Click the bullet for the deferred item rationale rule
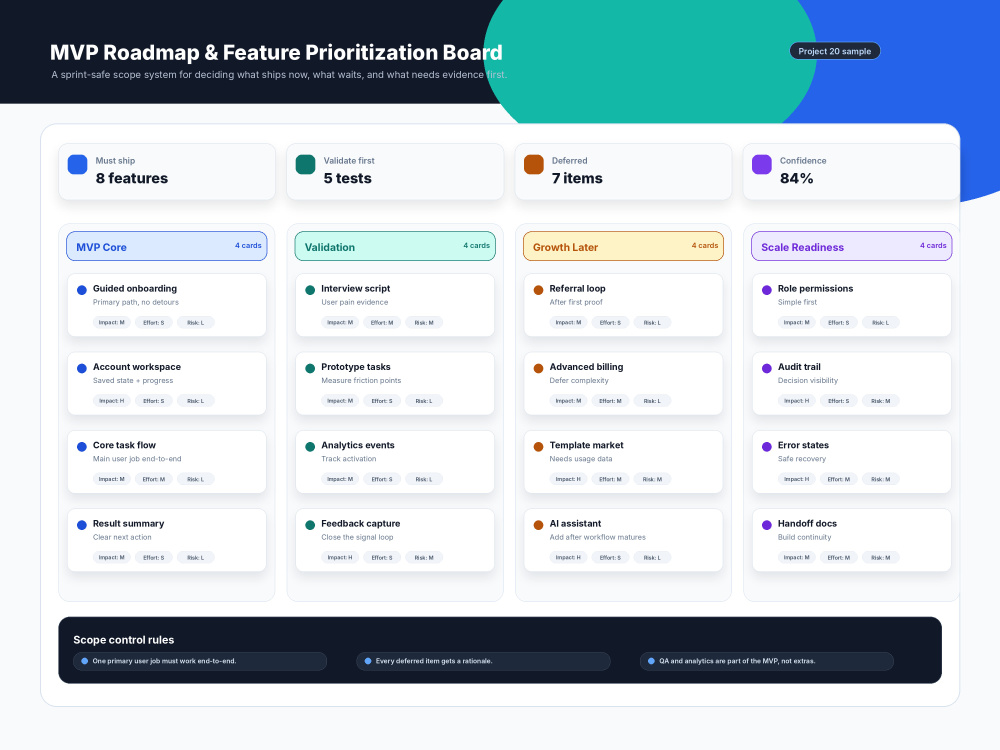 coord(368,661)
